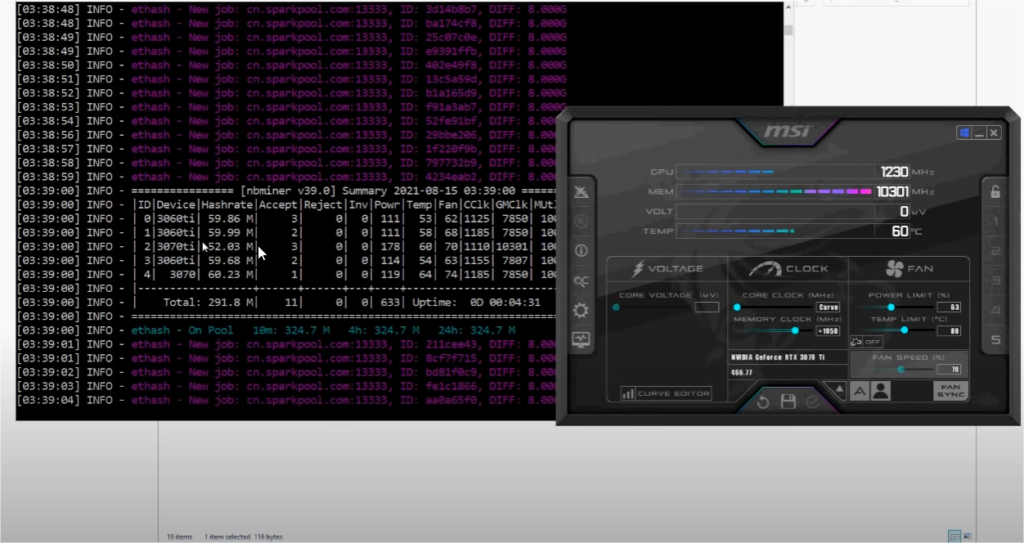The image size is (1024, 543).
Task: Select profile slot 5 in Afterburner
Action: click(996, 340)
